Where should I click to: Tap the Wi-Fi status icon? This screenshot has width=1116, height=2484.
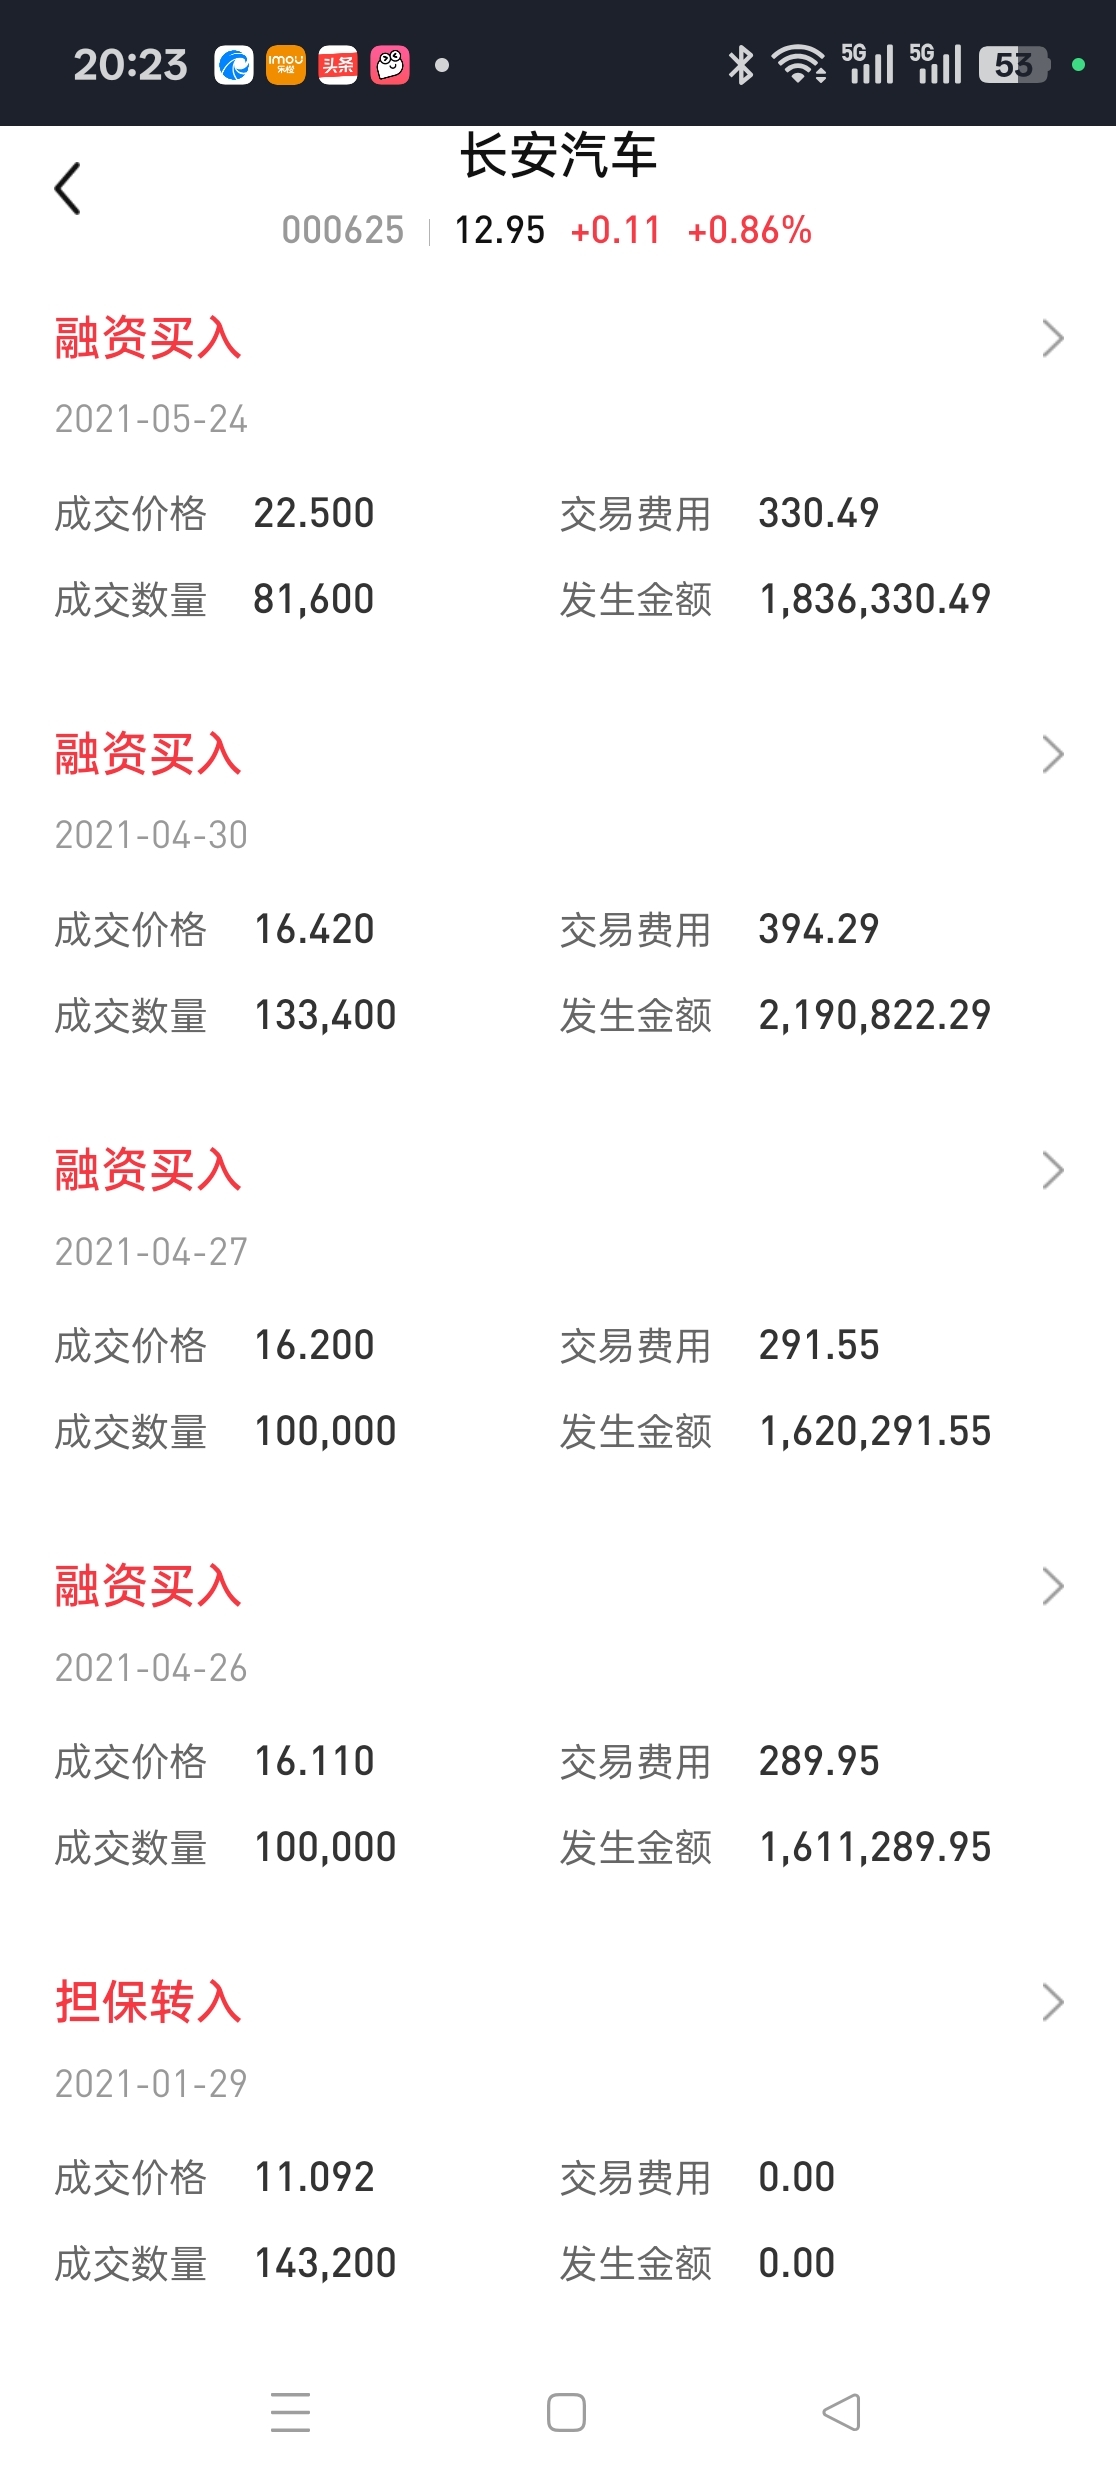[799, 65]
